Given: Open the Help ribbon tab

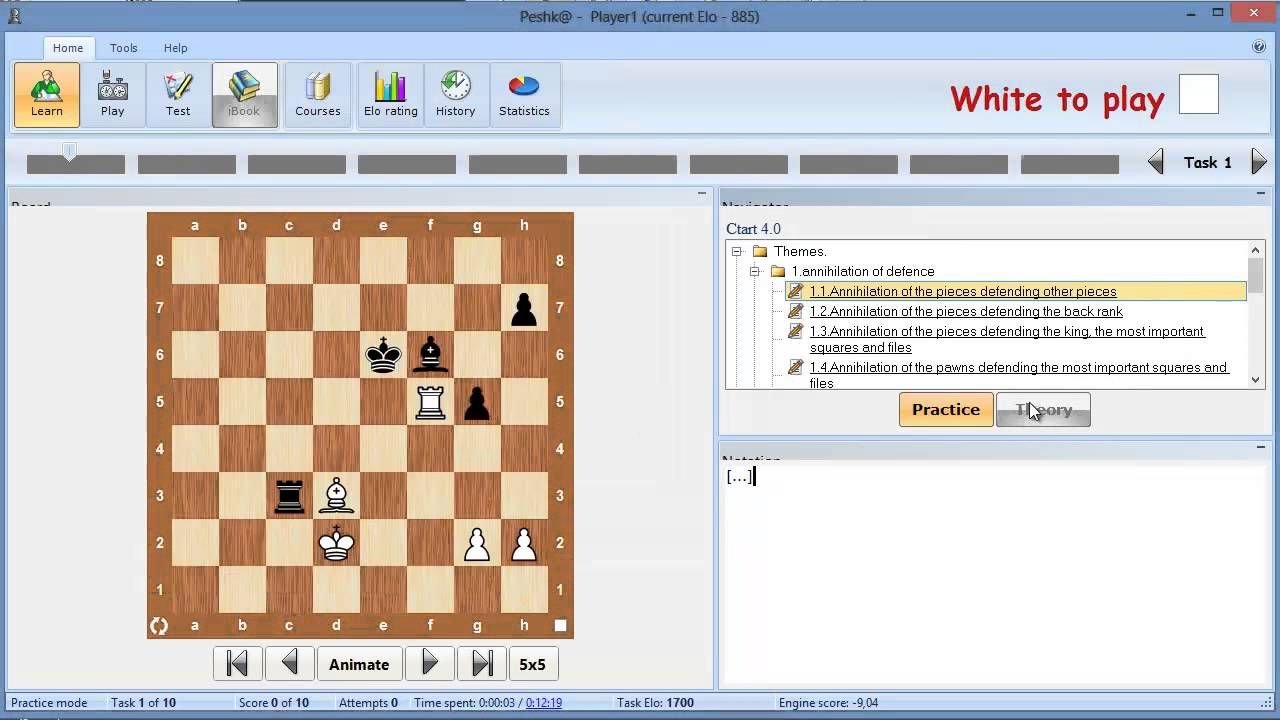Looking at the screenshot, I should [x=176, y=48].
